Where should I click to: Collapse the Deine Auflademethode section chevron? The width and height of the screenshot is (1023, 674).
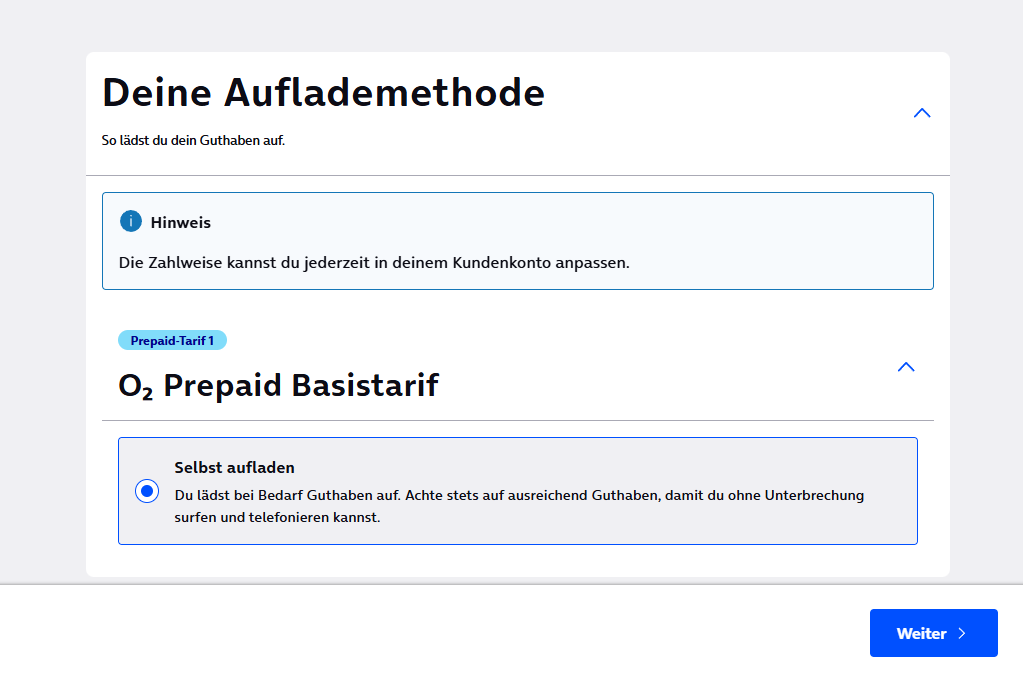922,113
